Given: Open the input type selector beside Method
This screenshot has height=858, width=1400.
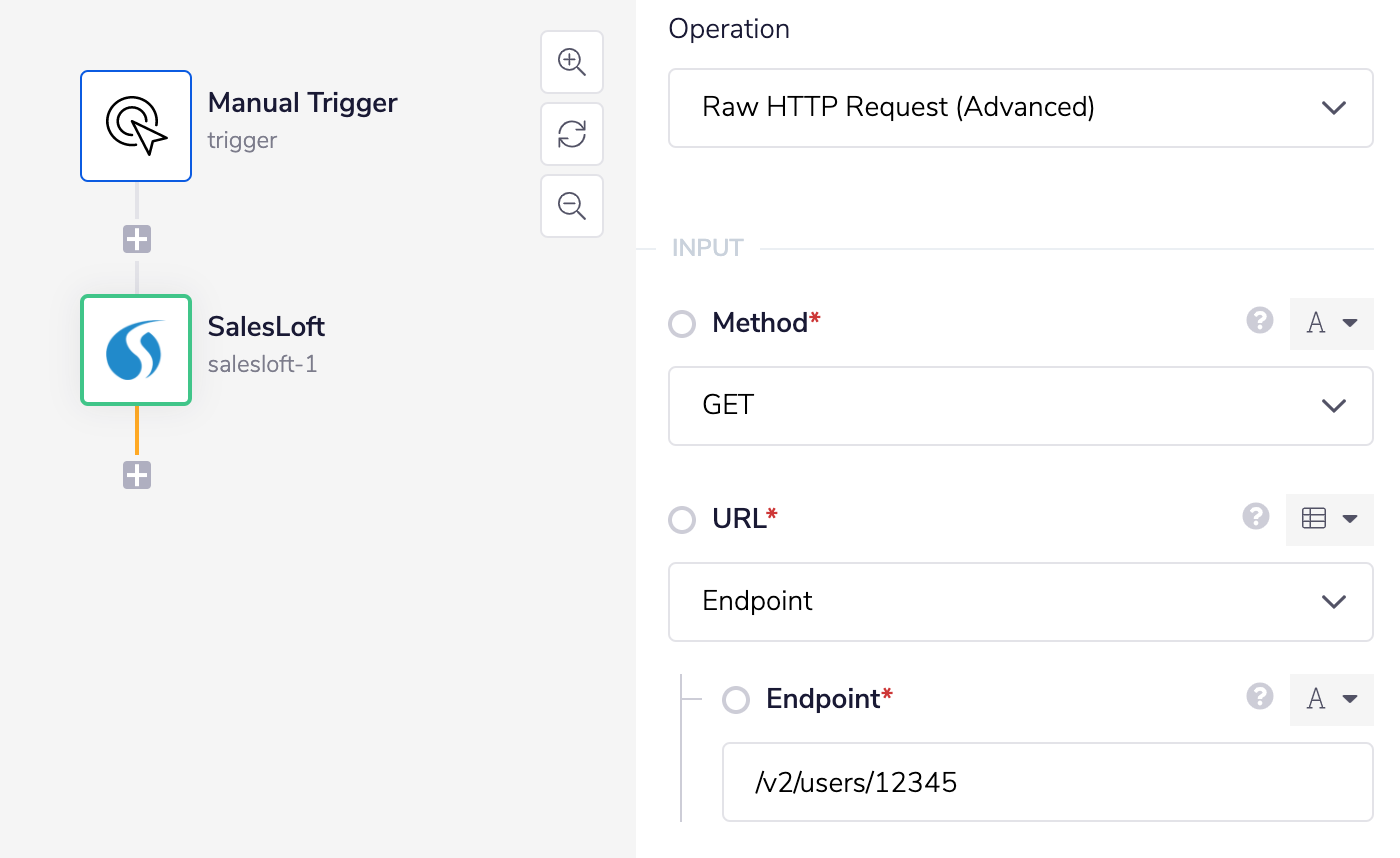Looking at the screenshot, I should click(1331, 323).
